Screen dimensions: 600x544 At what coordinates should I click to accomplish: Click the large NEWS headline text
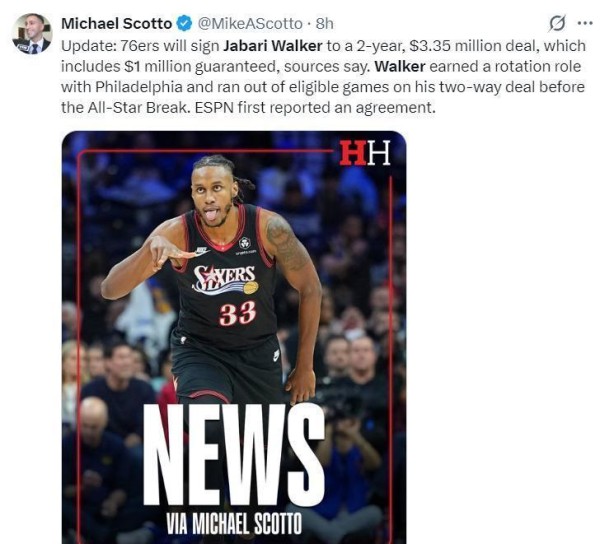[234, 455]
